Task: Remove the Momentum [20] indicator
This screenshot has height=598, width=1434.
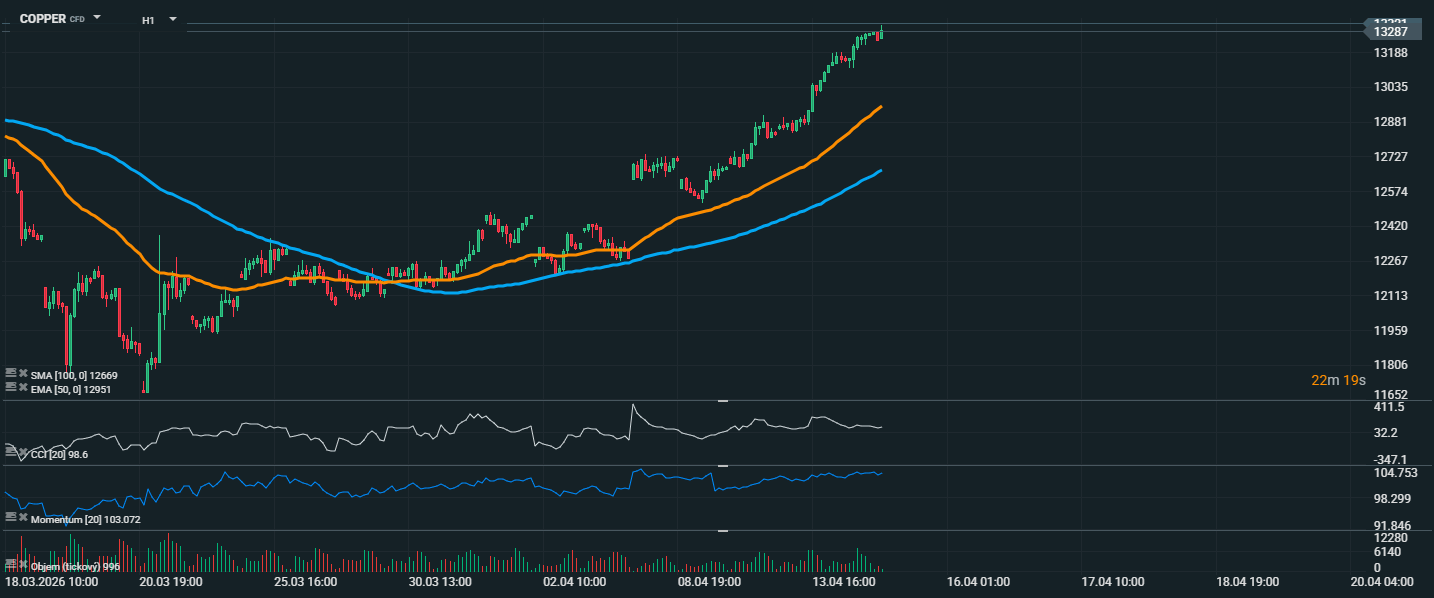Action: click(23, 518)
